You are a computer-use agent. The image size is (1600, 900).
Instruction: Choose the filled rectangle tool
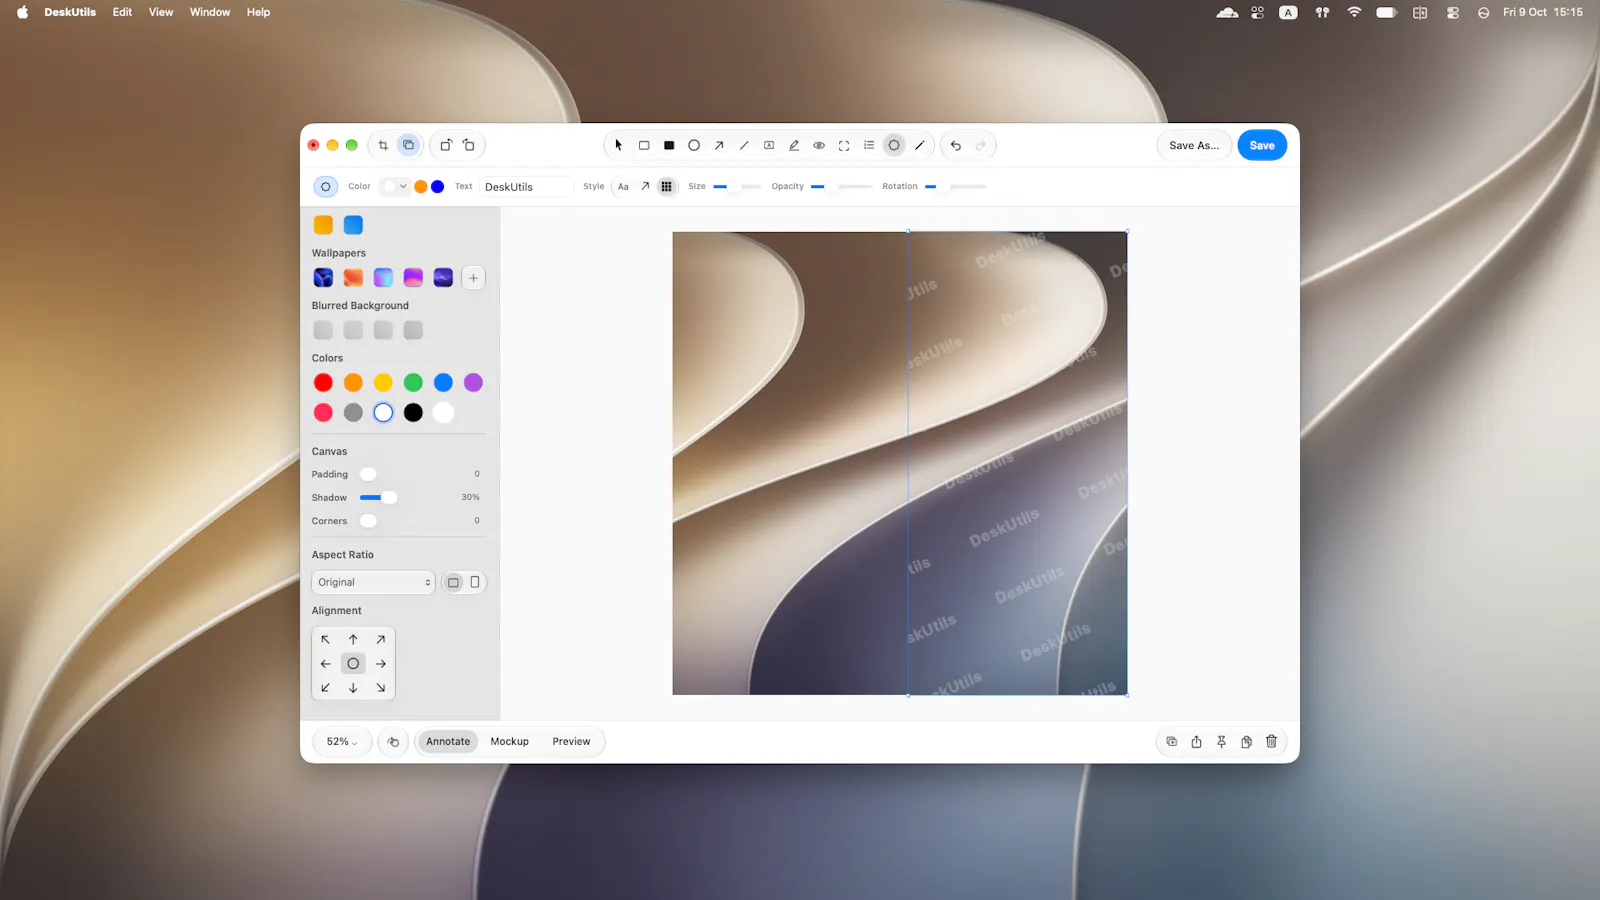point(669,145)
